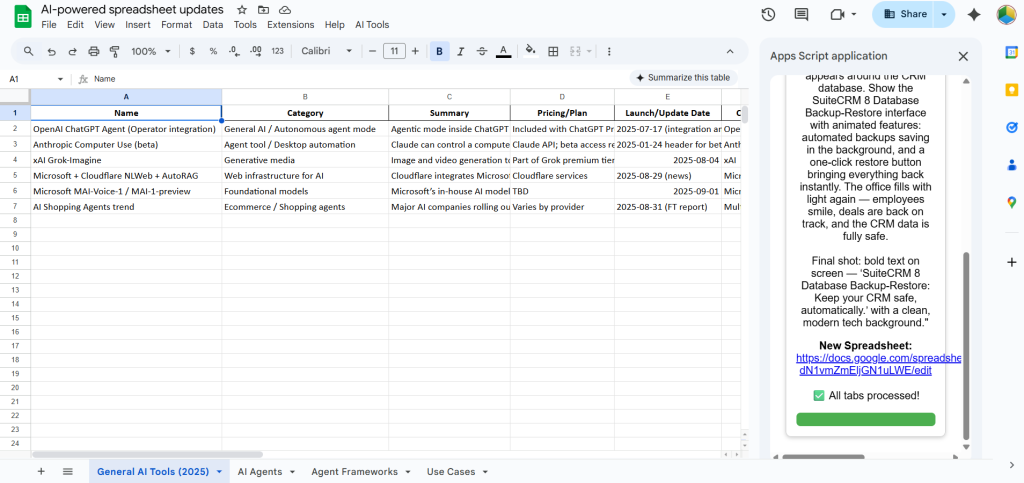Increase the font size
Viewport: 1024px width, 483px height.
[x=415, y=51]
